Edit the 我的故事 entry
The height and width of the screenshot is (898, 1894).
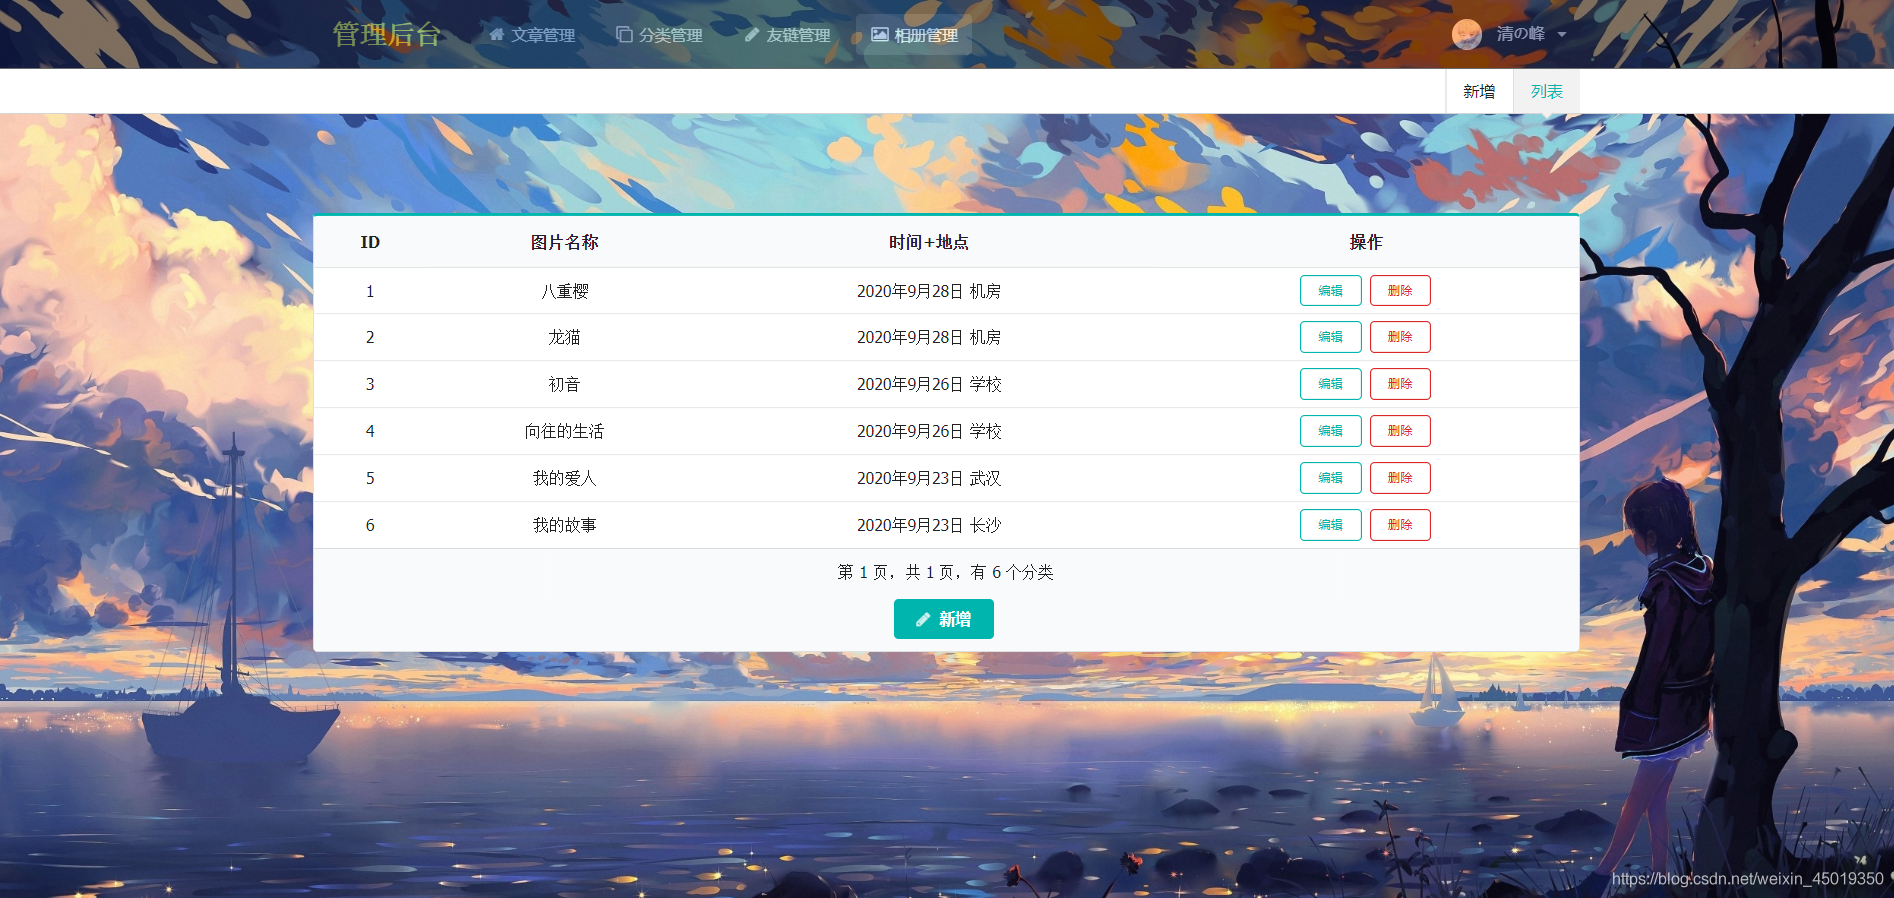[1330, 525]
